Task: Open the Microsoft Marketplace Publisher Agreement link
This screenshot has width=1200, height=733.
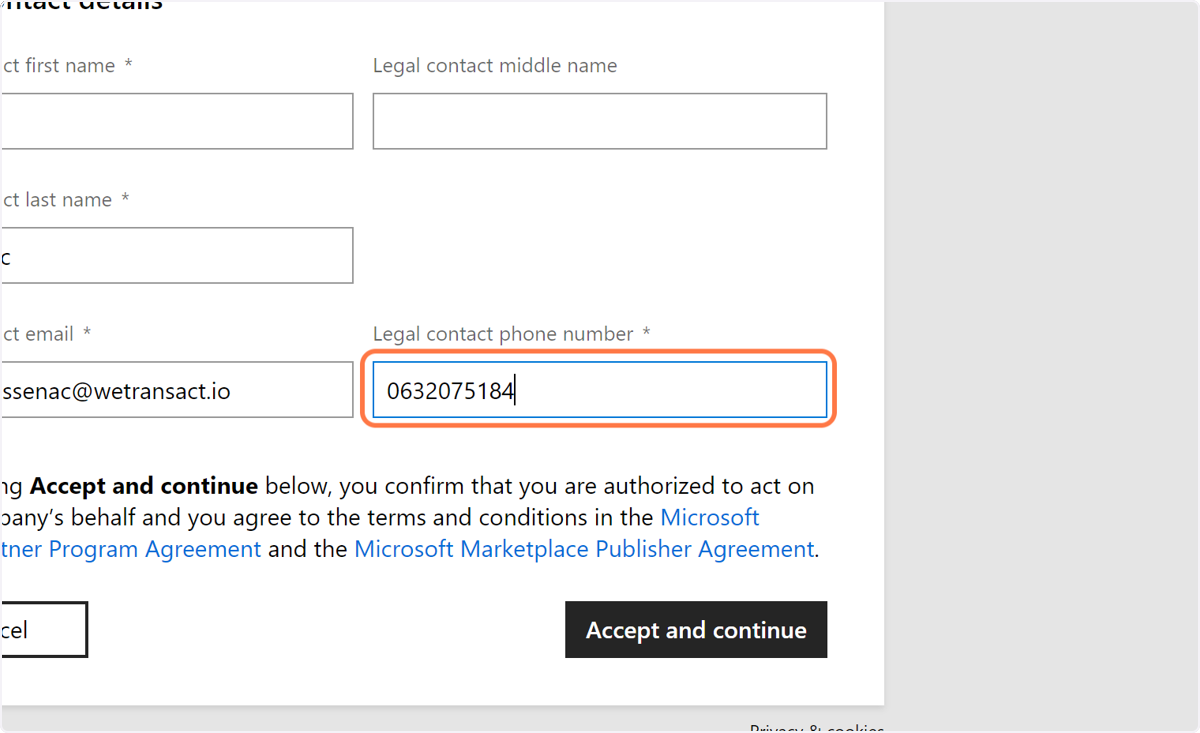Action: (x=584, y=549)
